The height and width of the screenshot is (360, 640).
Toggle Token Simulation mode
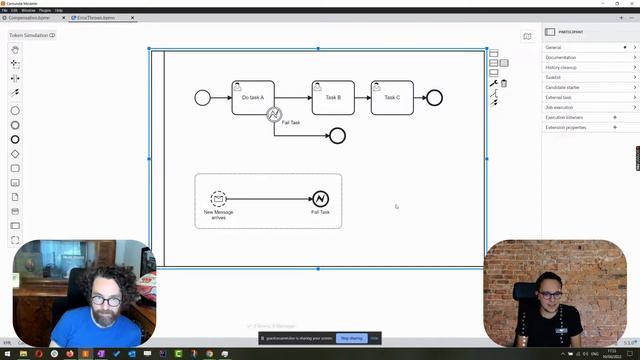tap(32, 35)
